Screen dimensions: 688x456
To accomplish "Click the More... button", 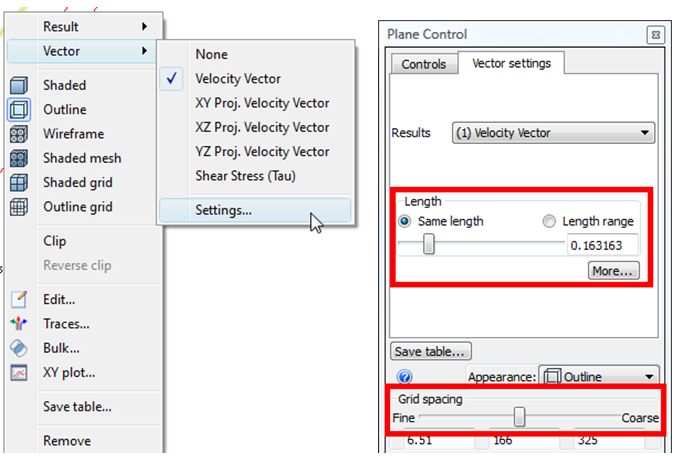I will [612, 270].
